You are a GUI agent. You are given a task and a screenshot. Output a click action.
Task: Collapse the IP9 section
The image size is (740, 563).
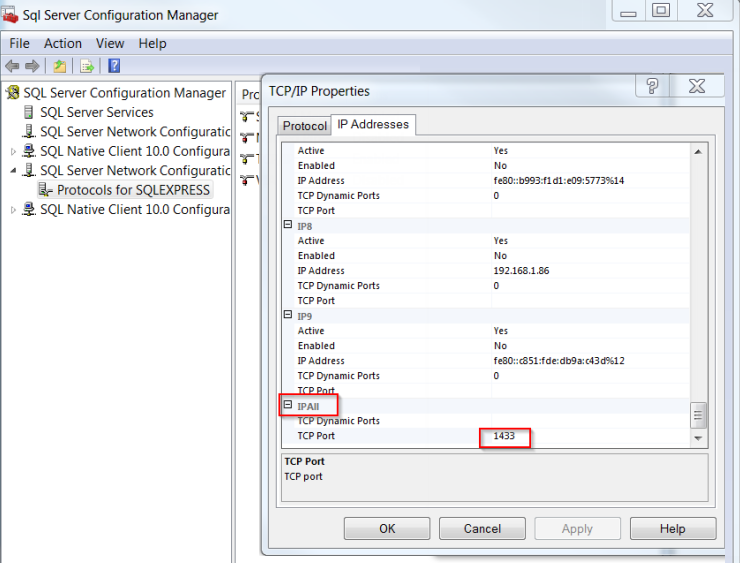click(288, 316)
